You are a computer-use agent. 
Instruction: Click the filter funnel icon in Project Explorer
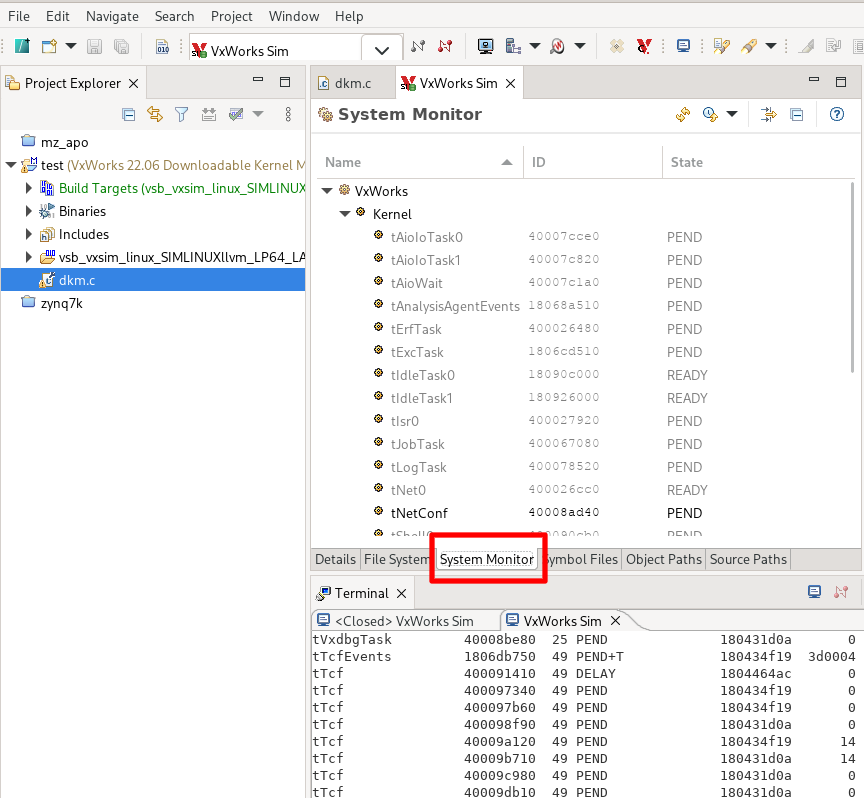pyautogui.click(x=181, y=115)
